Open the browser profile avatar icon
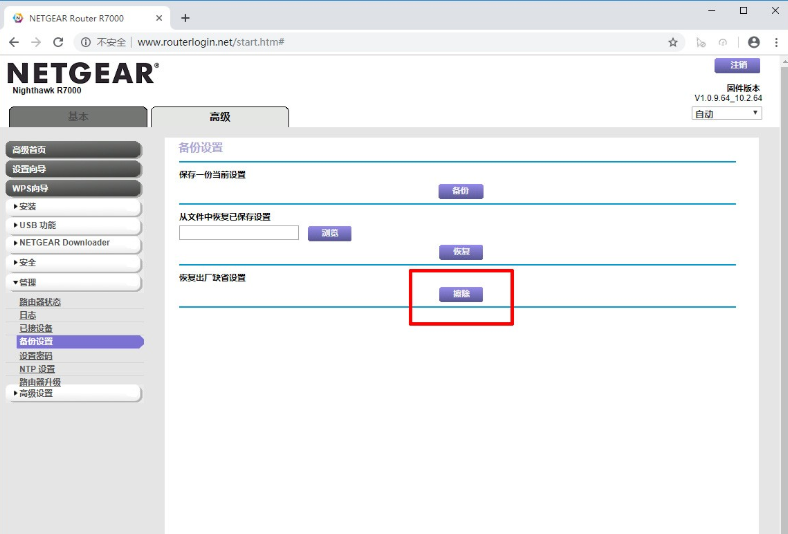 [753, 42]
